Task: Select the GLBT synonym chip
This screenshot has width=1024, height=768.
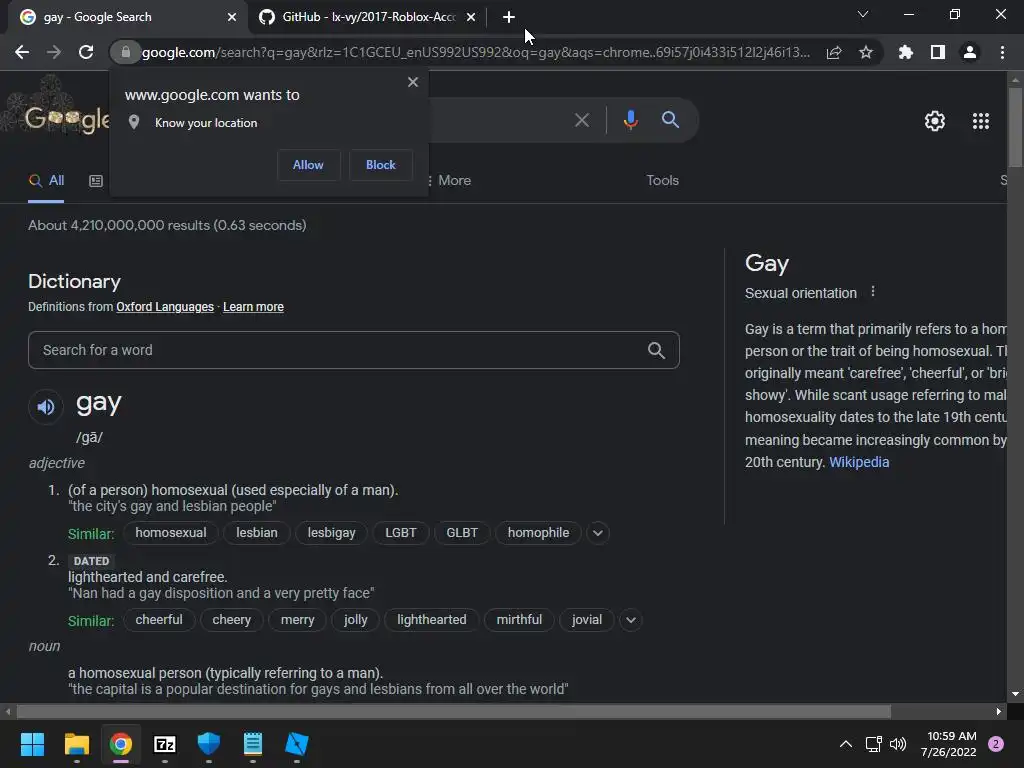Action: pyautogui.click(x=462, y=533)
